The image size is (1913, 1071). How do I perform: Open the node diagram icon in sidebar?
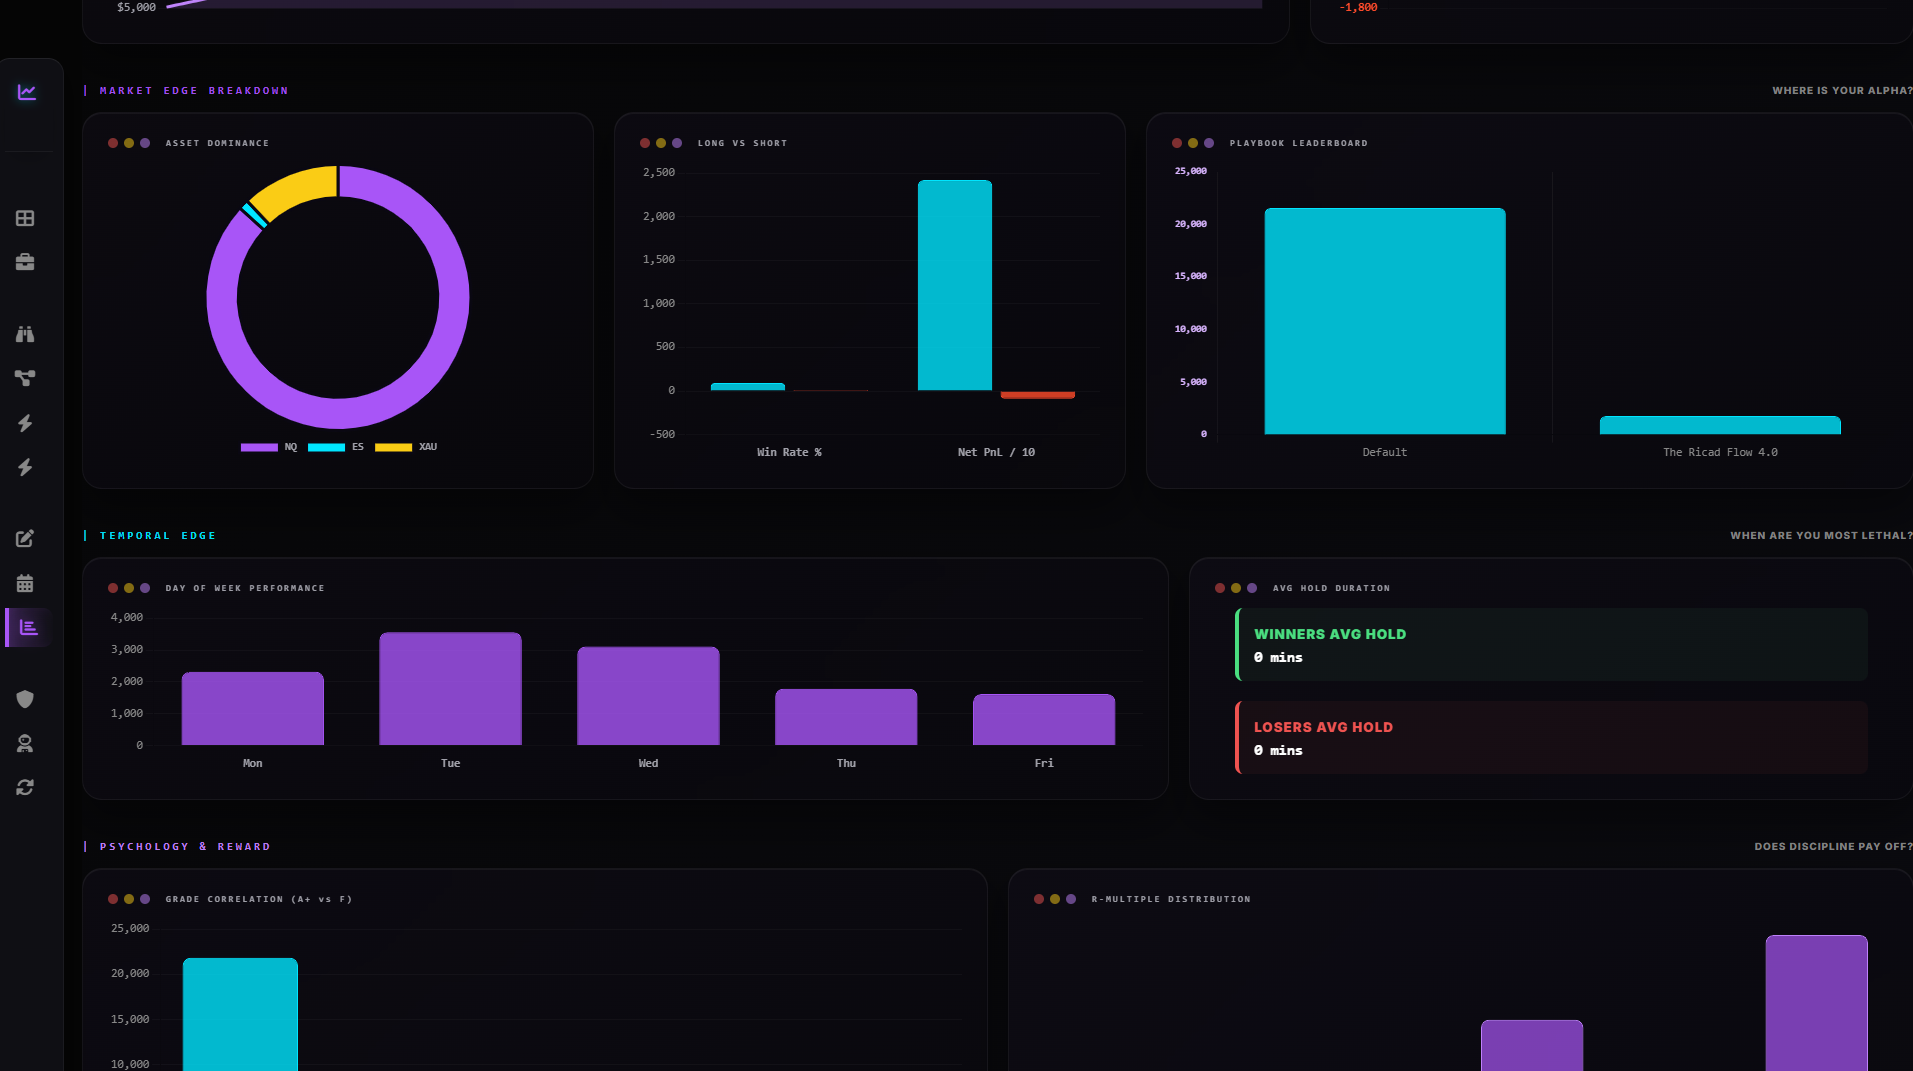(25, 378)
